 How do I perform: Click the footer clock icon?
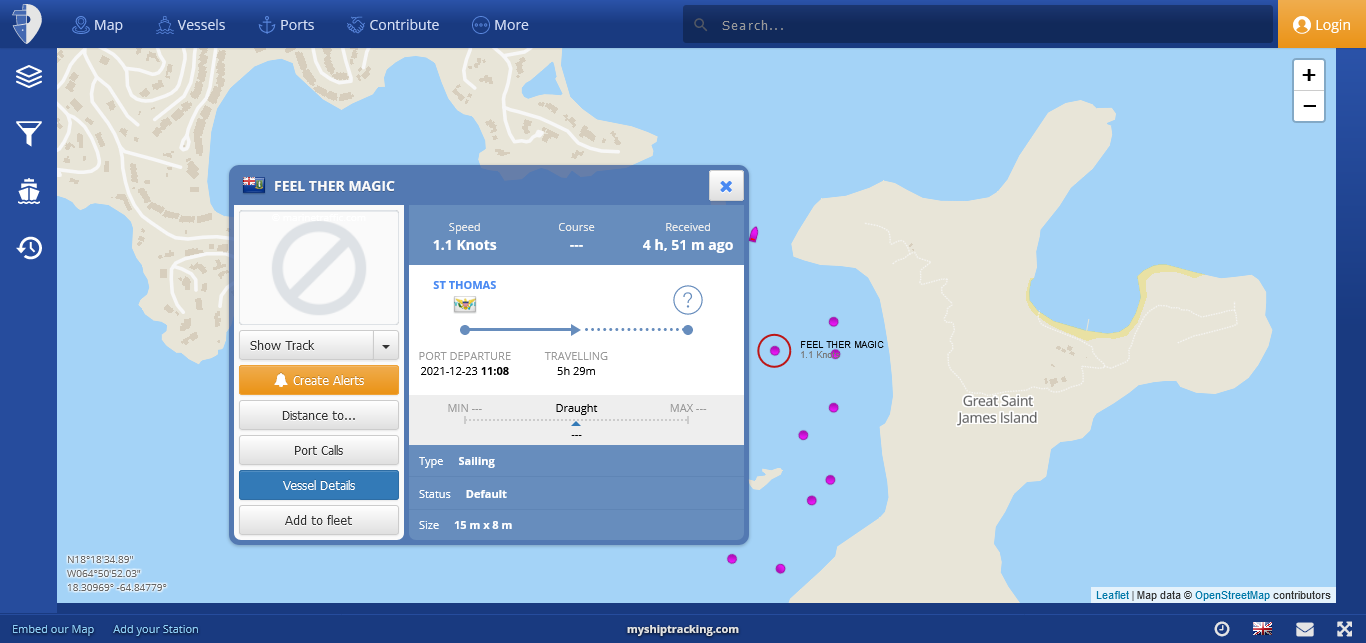click(x=1221, y=629)
